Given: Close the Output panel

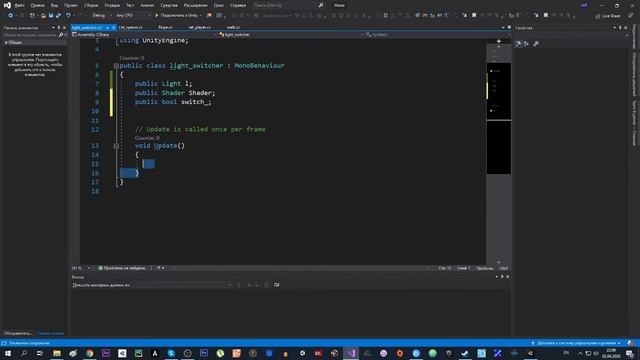Looking at the screenshot, I should pos(508,277).
